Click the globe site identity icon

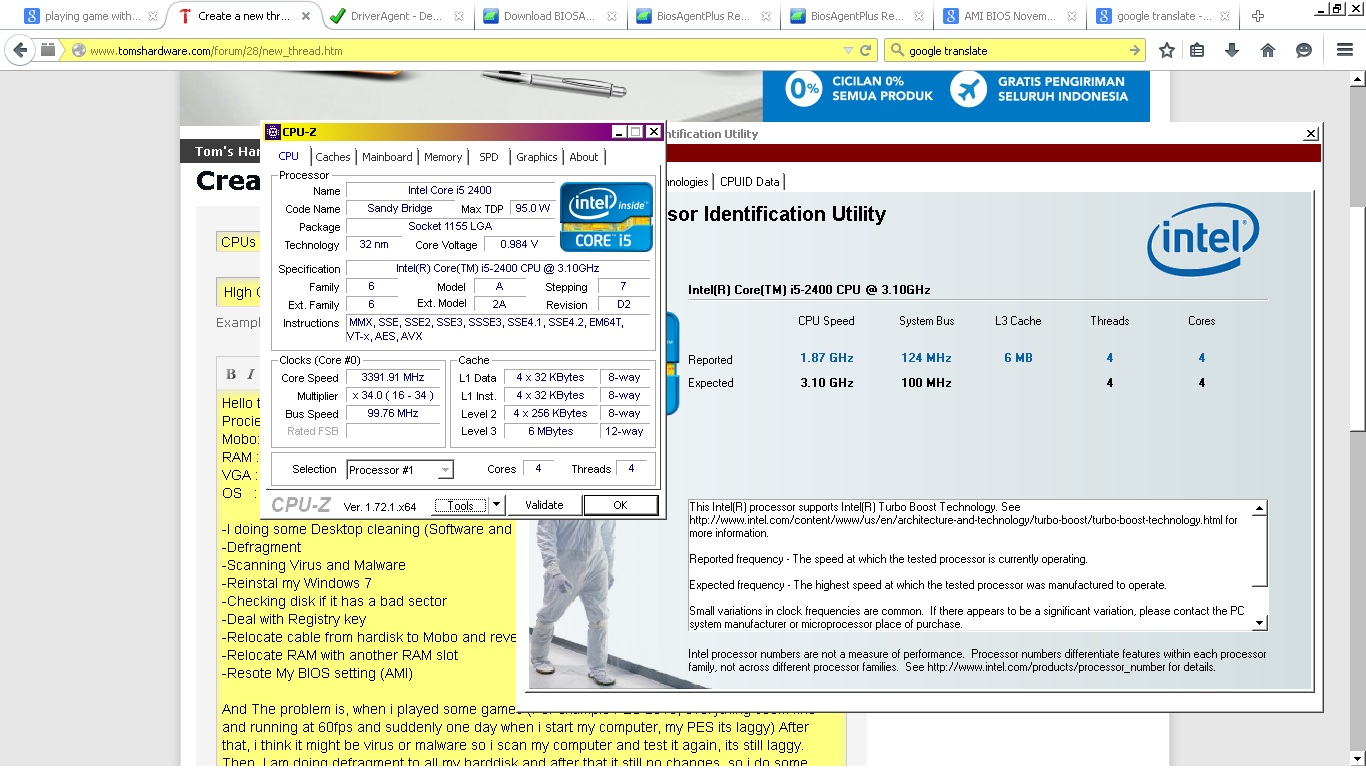tap(79, 50)
